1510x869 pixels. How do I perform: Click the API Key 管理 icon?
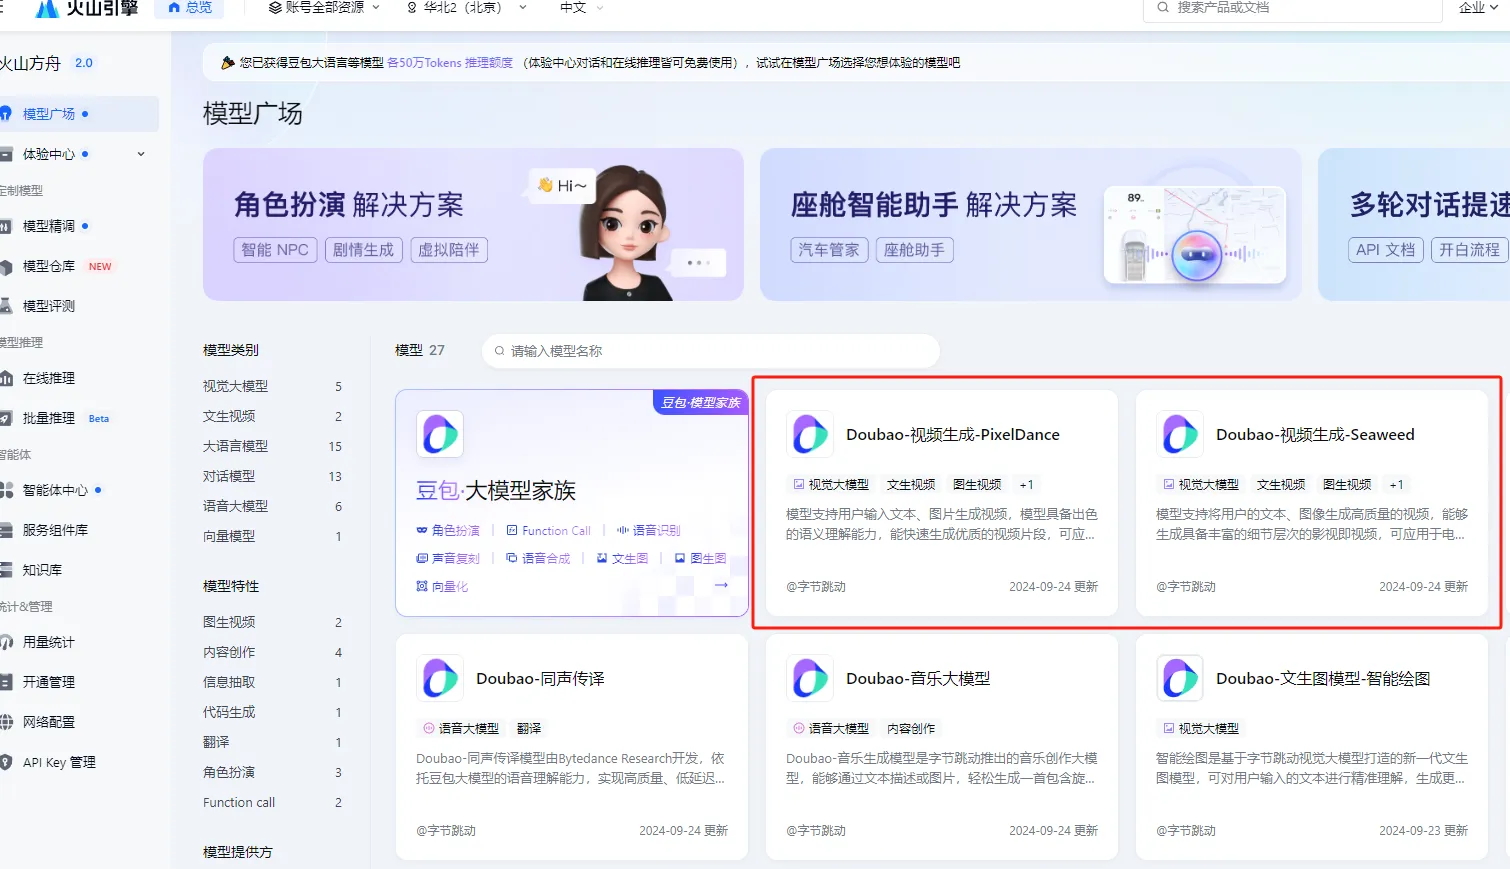pyautogui.click(x=6, y=762)
